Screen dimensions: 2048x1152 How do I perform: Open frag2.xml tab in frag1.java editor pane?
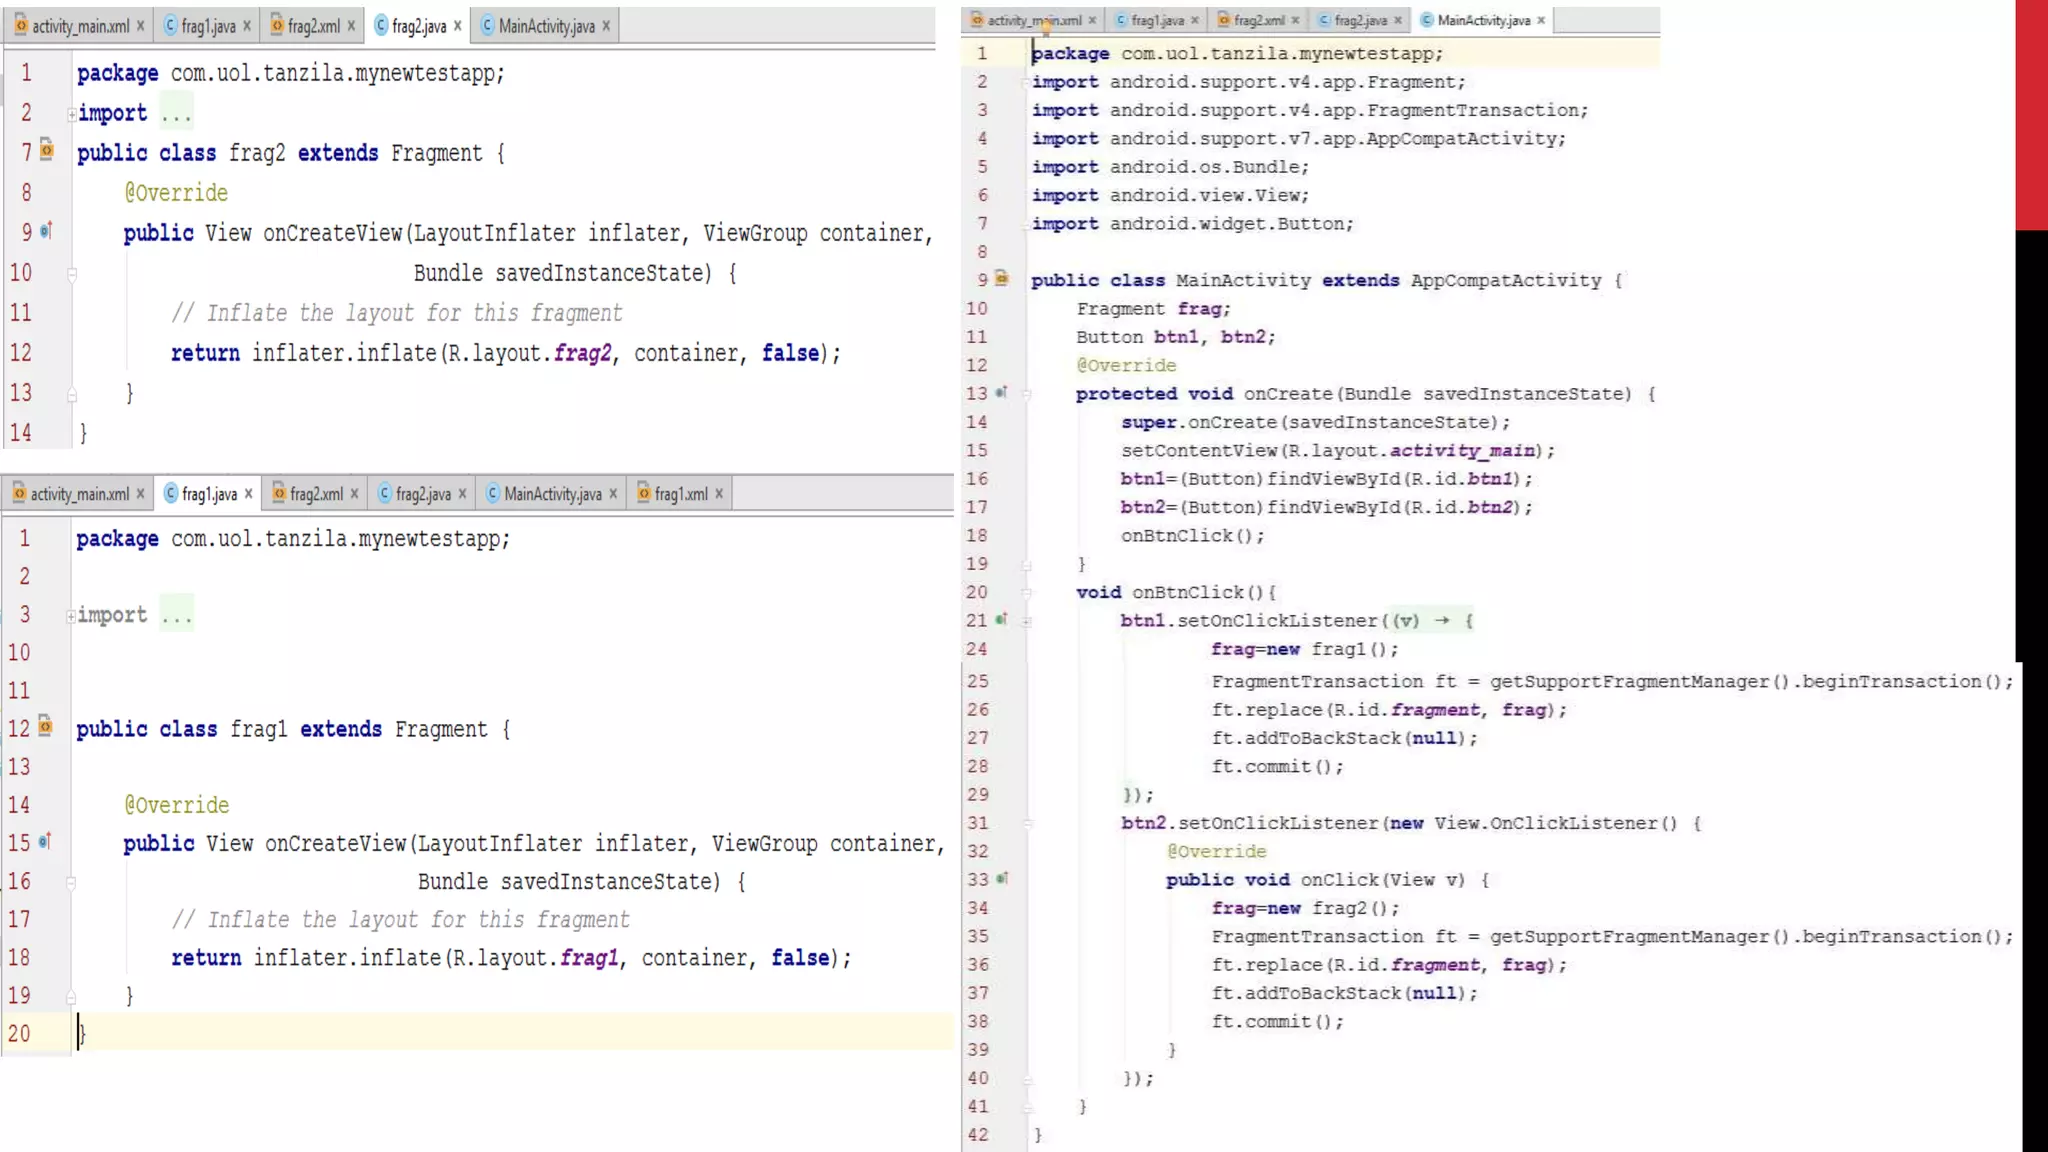coord(316,494)
